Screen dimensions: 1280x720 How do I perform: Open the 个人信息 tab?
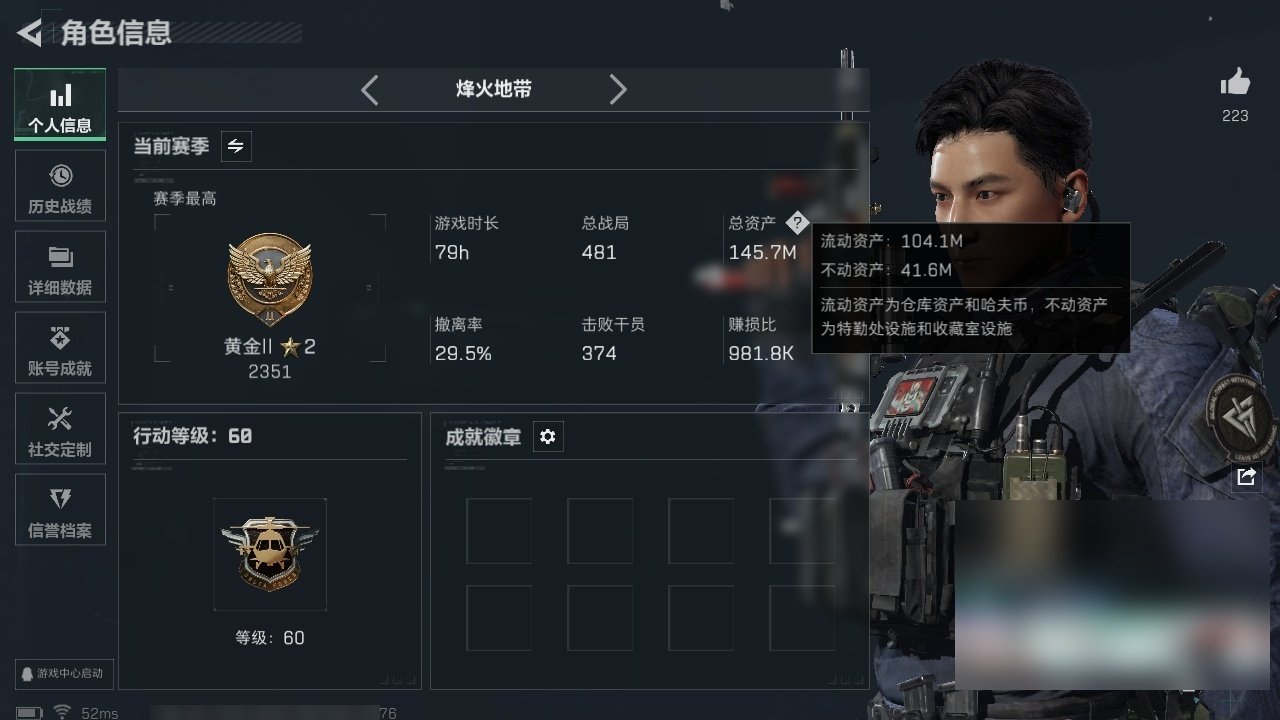60,104
